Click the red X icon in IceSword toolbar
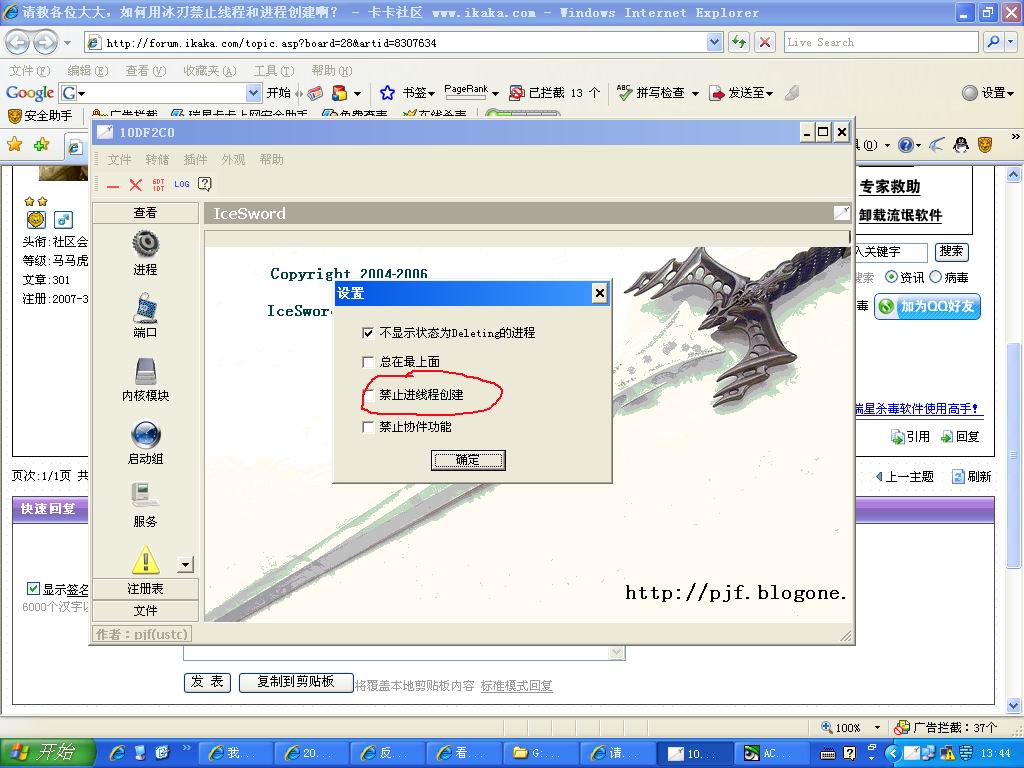The height and width of the screenshot is (768, 1024). click(135, 185)
